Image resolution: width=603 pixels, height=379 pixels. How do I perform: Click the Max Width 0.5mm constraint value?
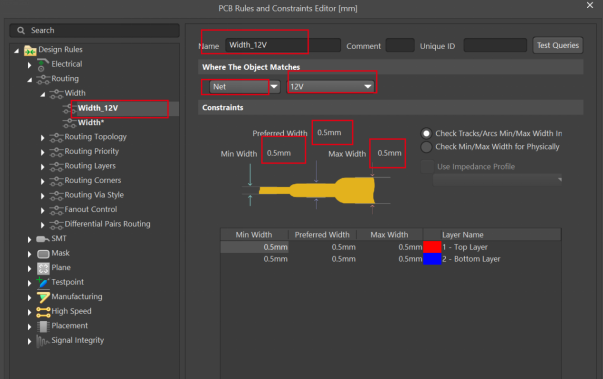coord(389,153)
